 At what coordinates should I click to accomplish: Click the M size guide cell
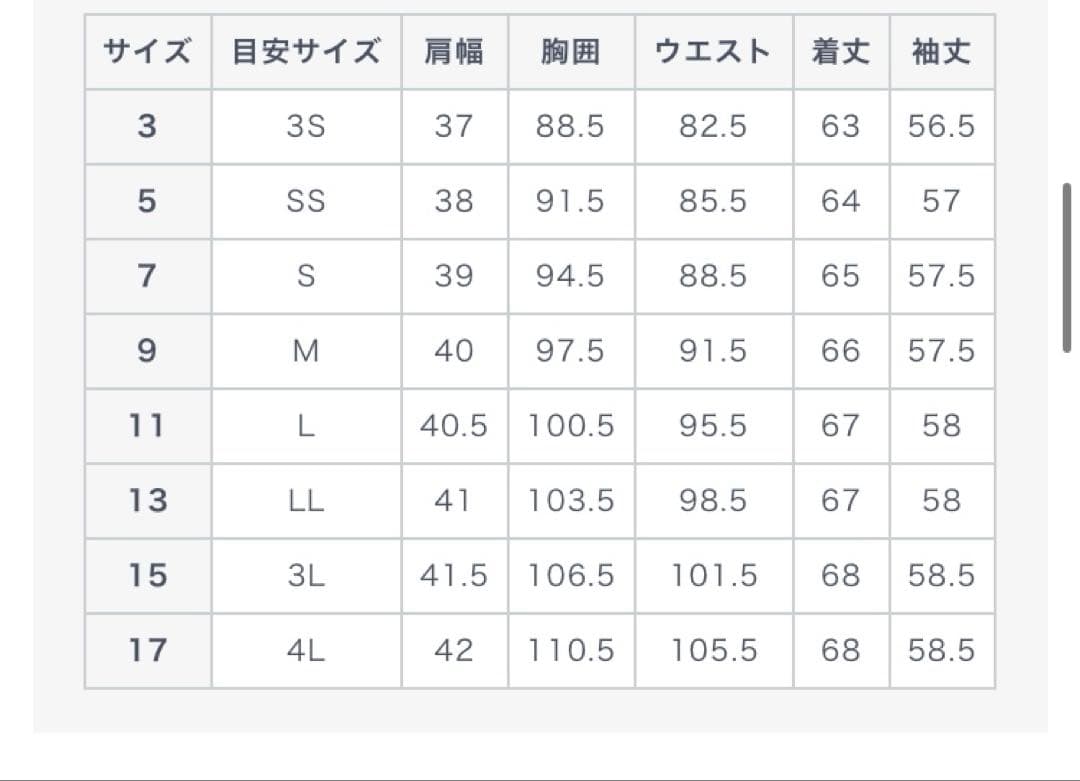[x=306, y=351]
